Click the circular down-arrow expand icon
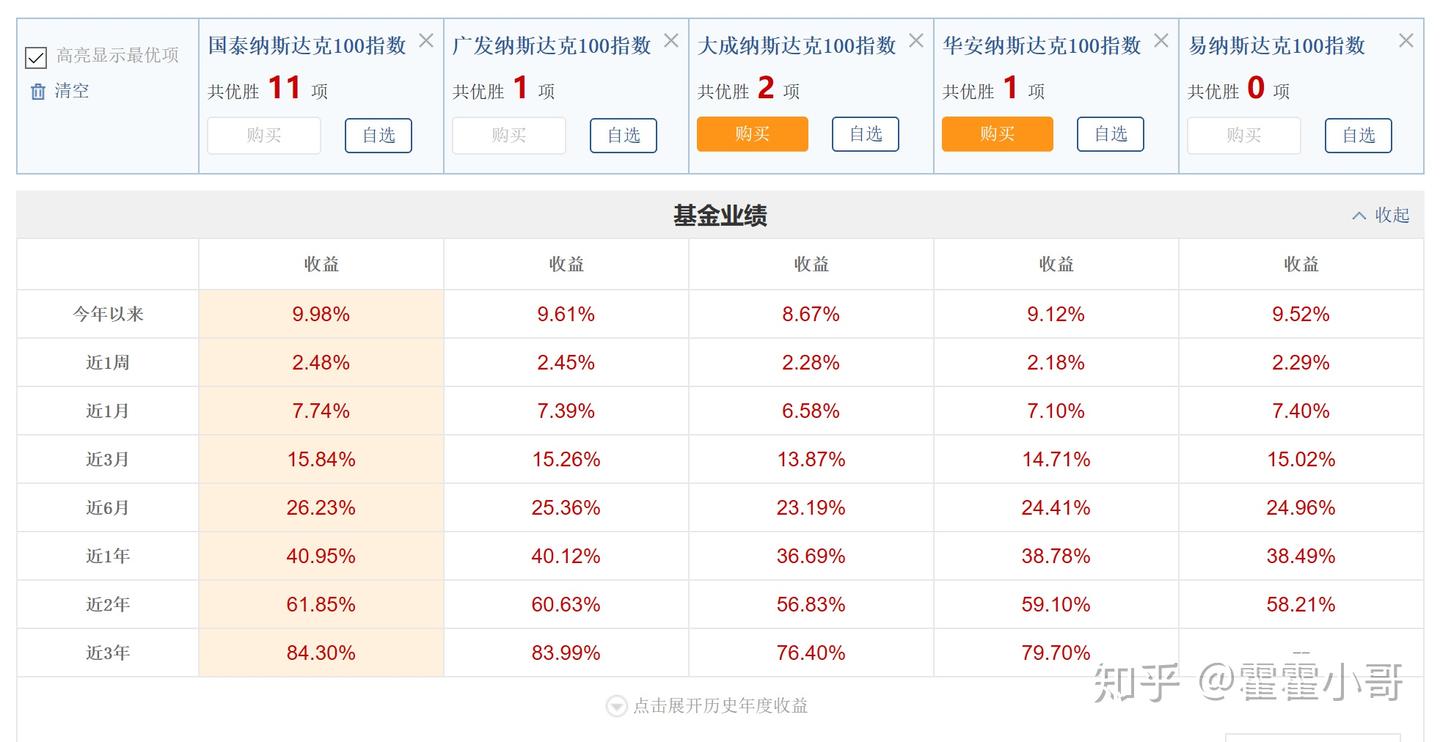Screen dimensions: 1440x742 click(x=616, y=705)
